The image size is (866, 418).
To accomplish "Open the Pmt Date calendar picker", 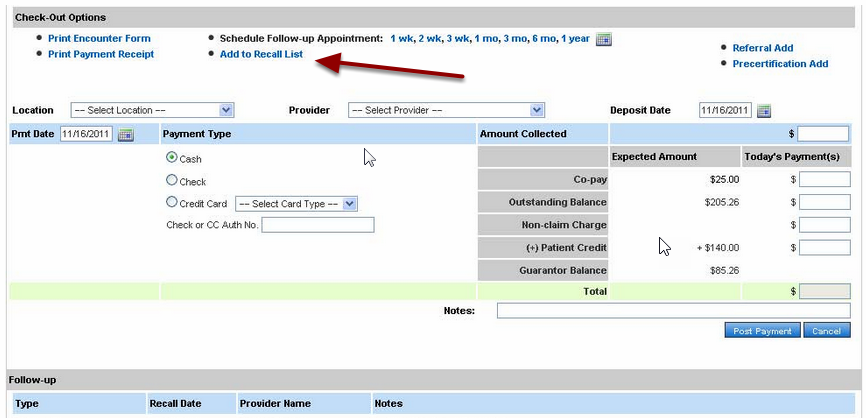I will 125,134.
